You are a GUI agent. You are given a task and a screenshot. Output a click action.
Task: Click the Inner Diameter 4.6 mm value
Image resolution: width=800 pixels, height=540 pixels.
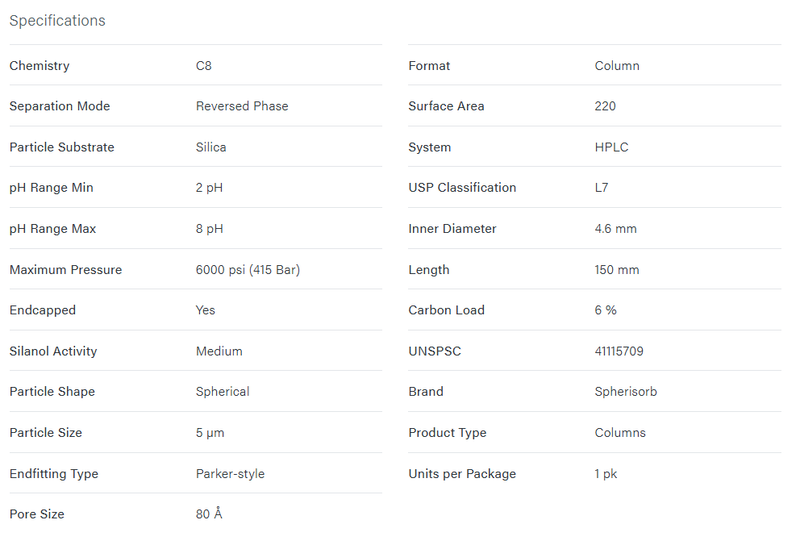(x=615, y=229)
